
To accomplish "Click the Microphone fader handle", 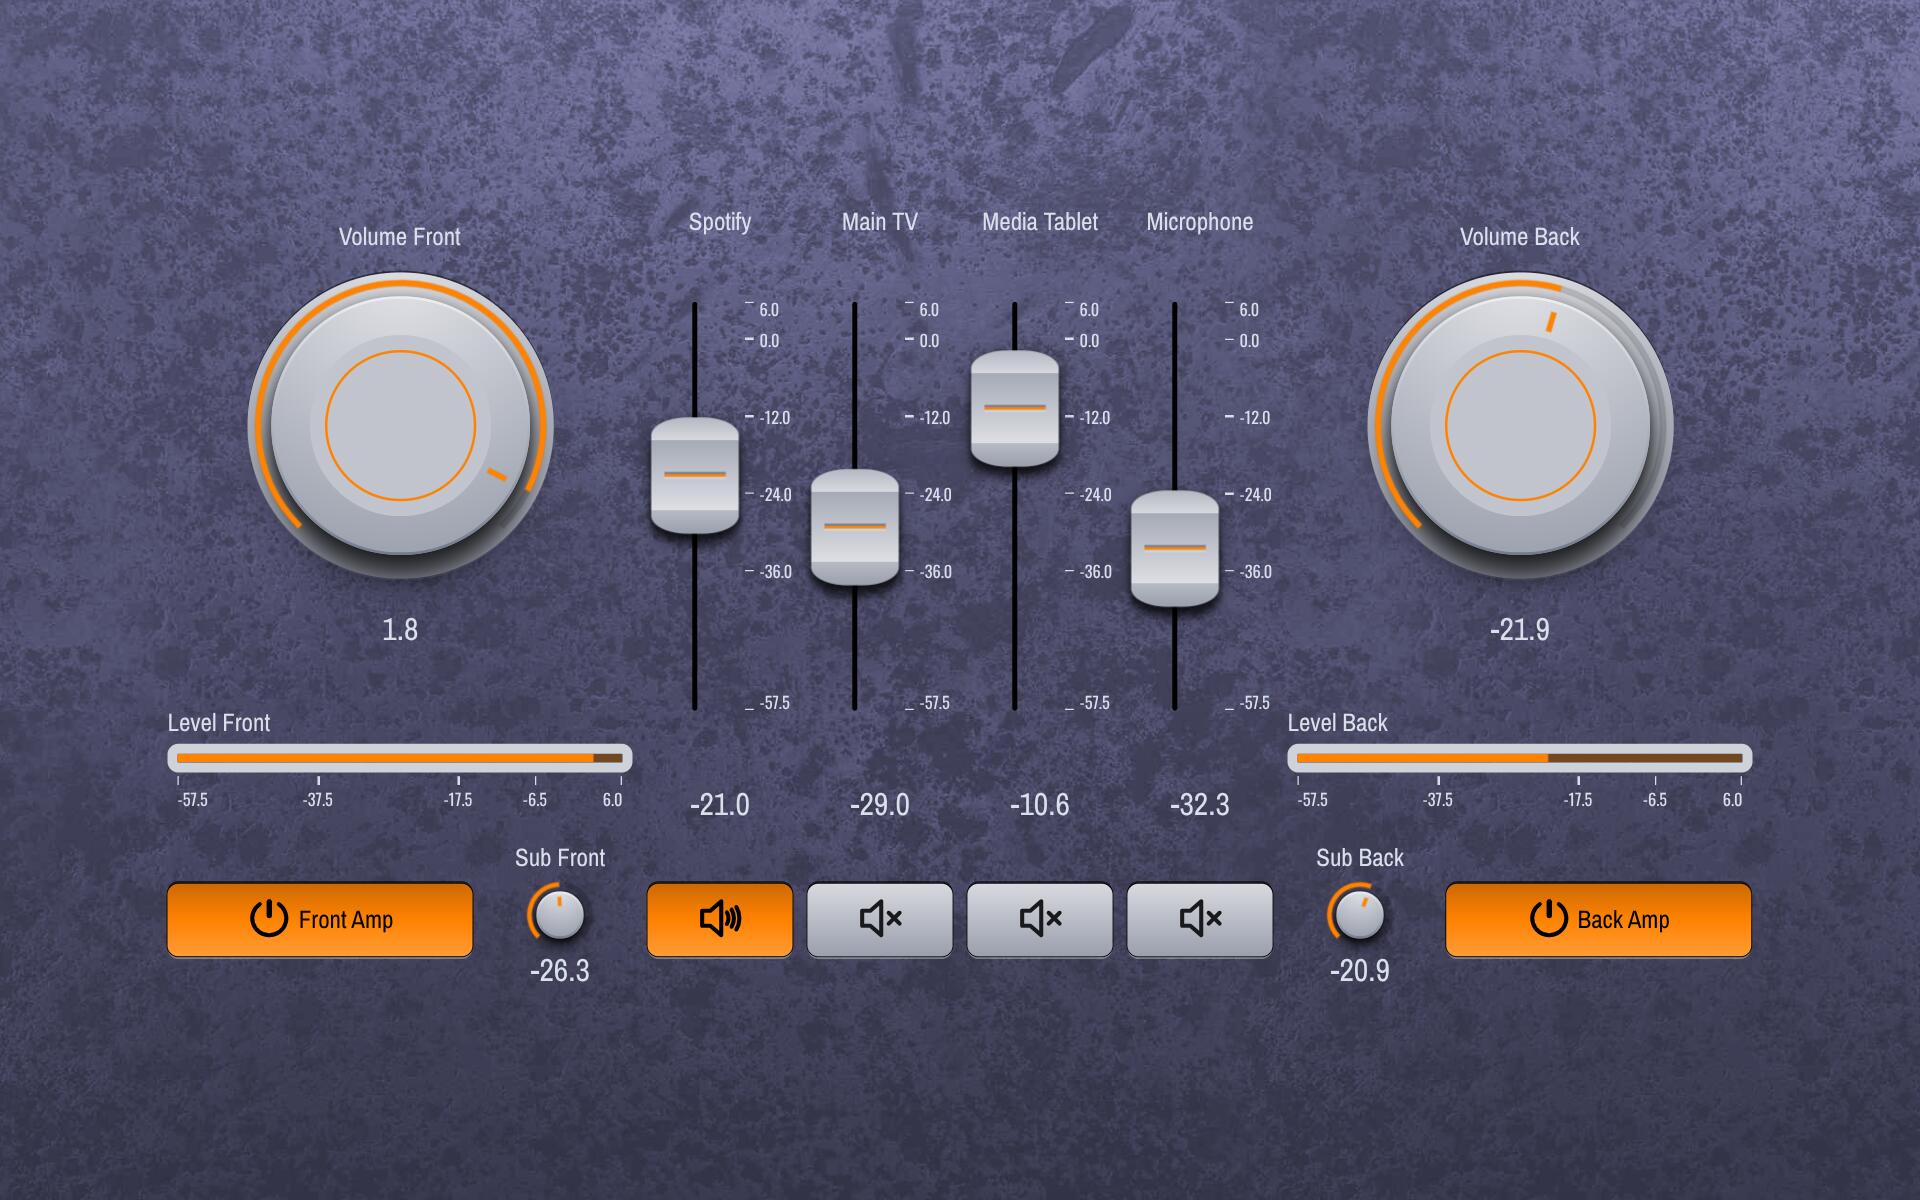I will (1175, 548).
